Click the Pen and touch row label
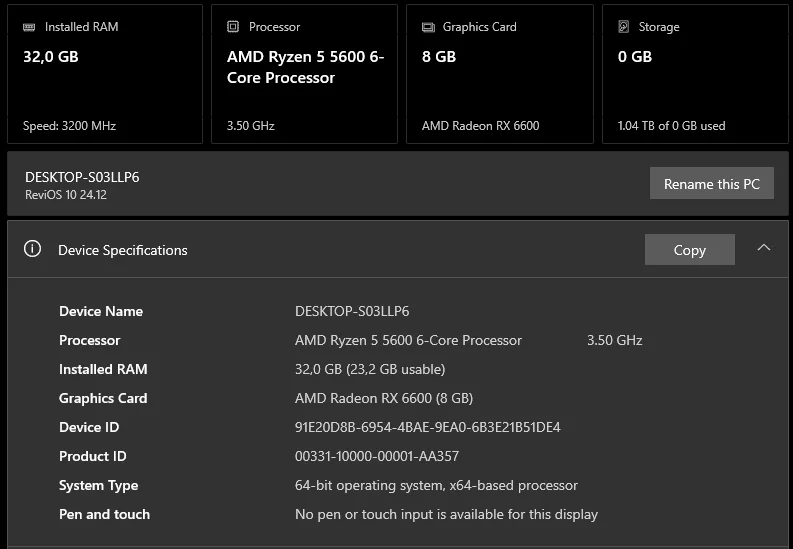Viewport: 793px width, 549px height. (x=104, y=514)
